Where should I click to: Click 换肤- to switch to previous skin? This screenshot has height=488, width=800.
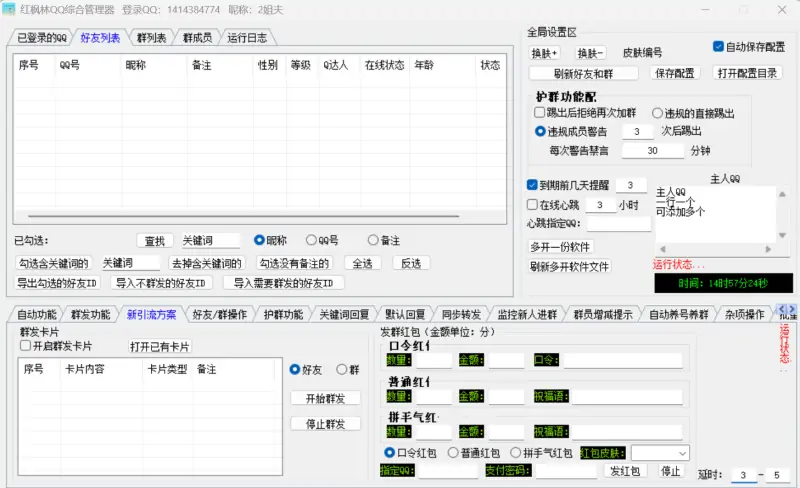coord(591,52)
